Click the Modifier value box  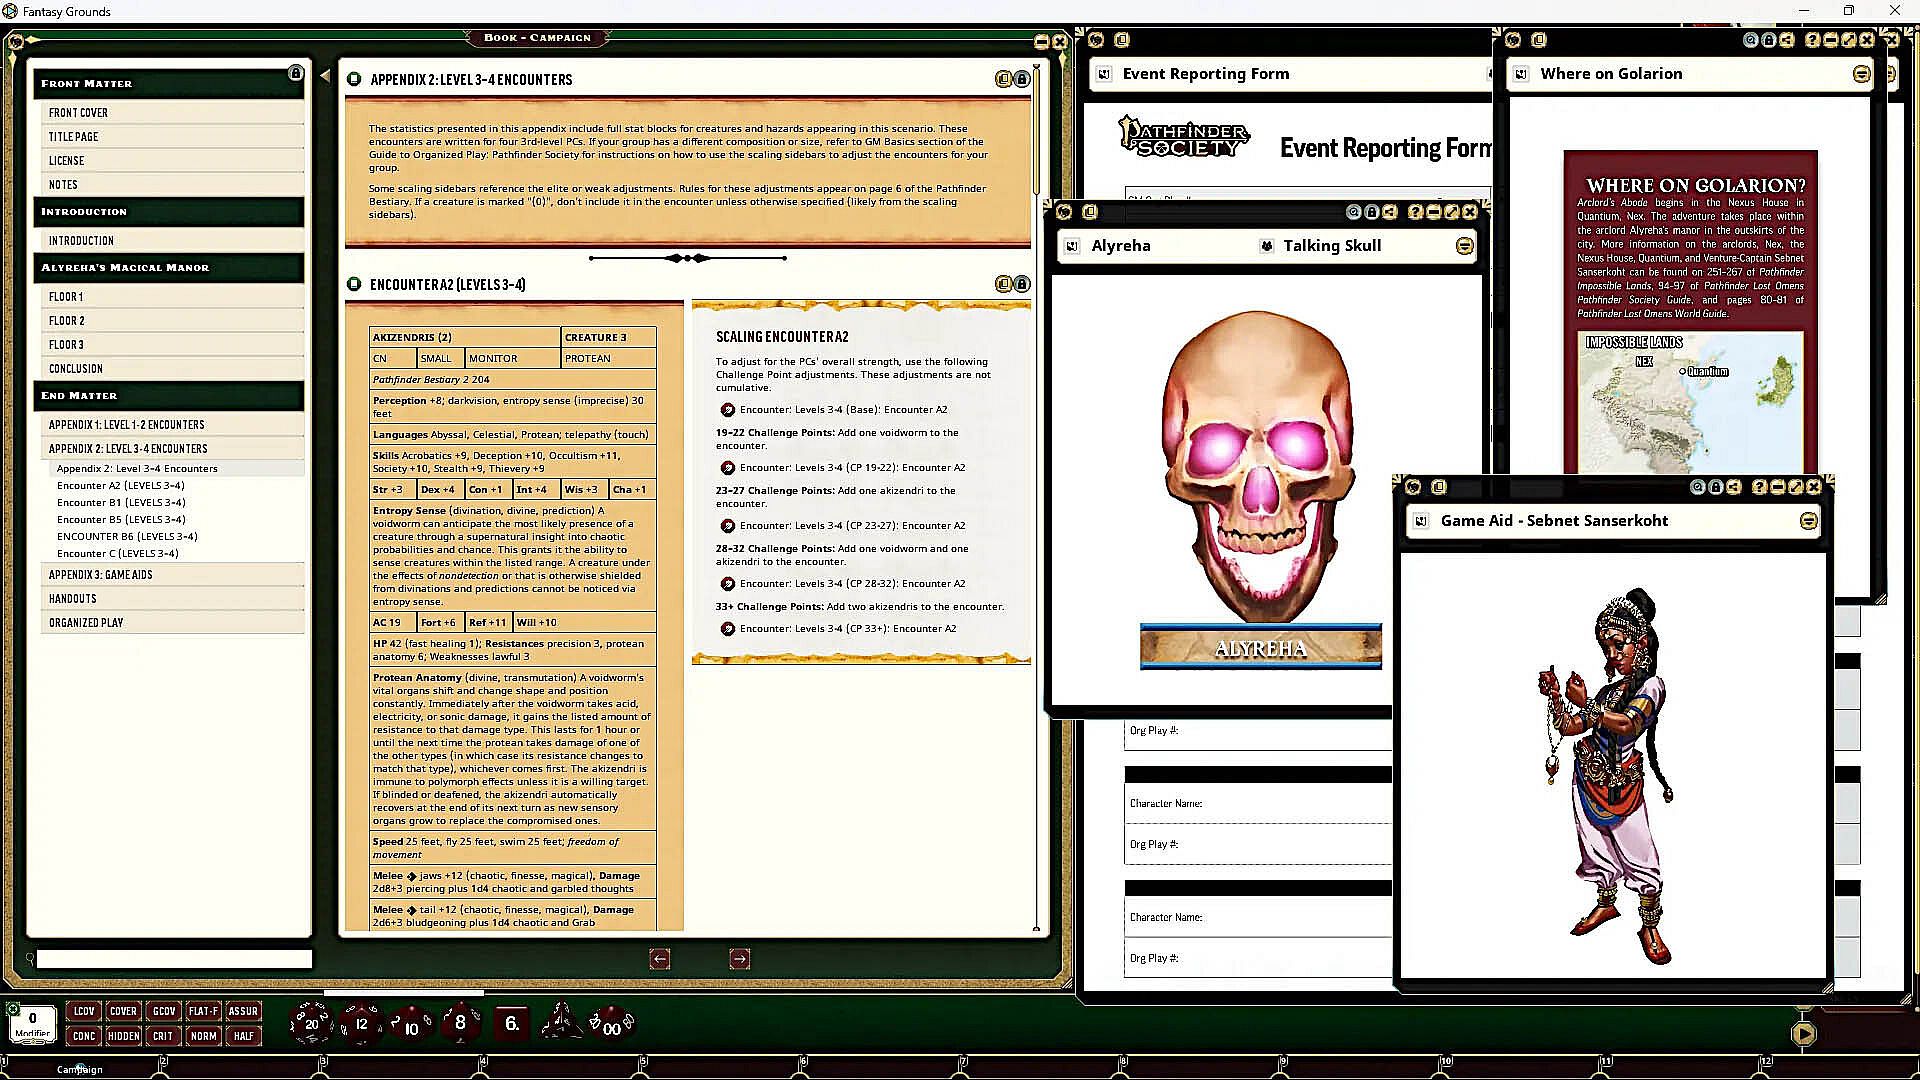(x=32, y=1023)
